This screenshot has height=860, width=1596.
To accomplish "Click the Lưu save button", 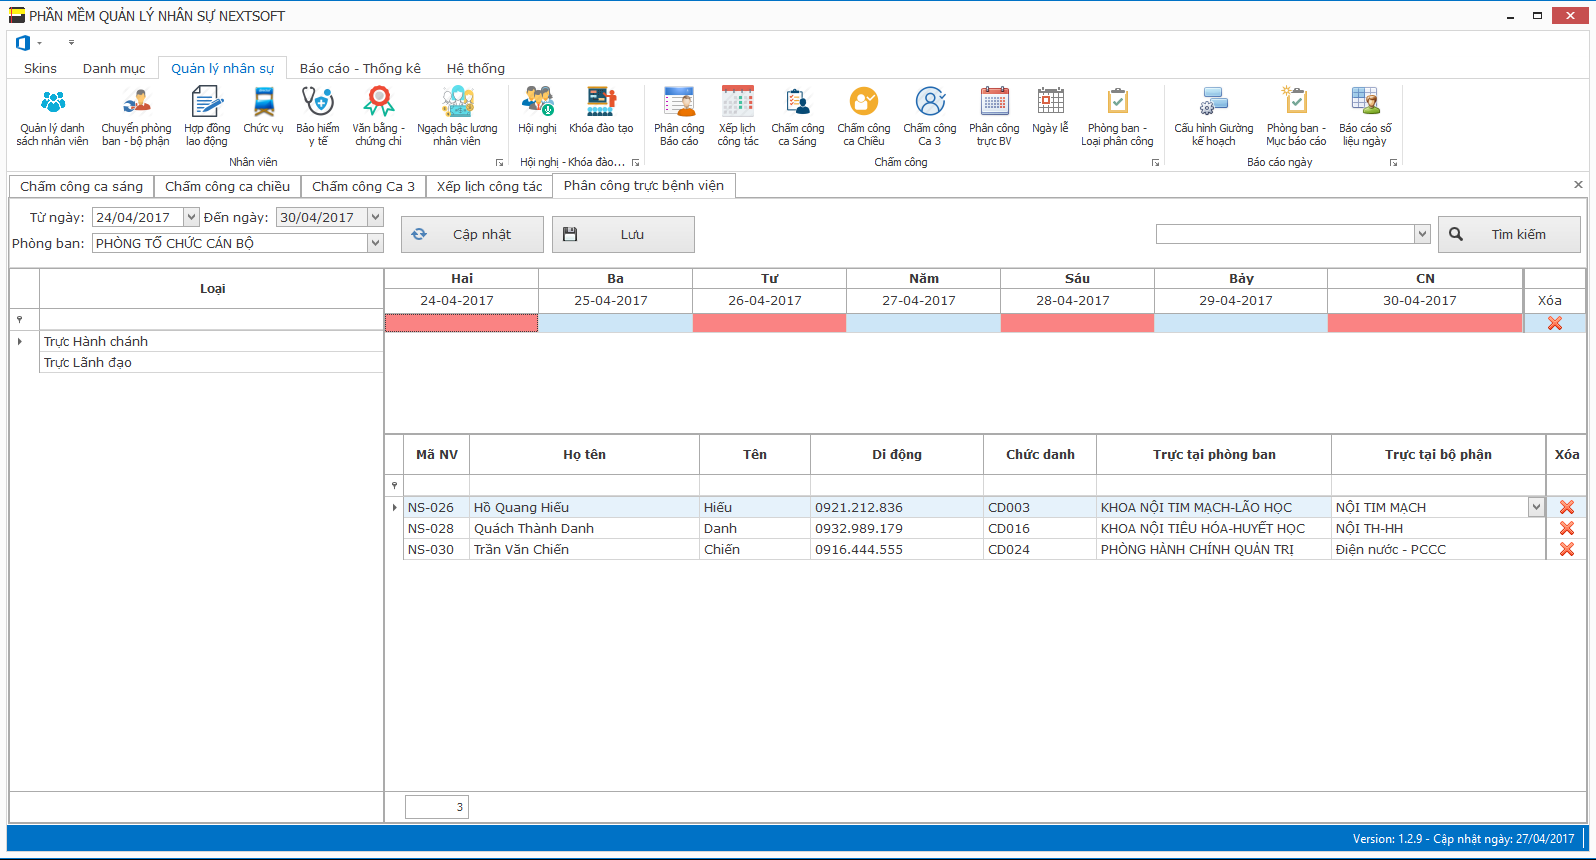I will [623, 234].
